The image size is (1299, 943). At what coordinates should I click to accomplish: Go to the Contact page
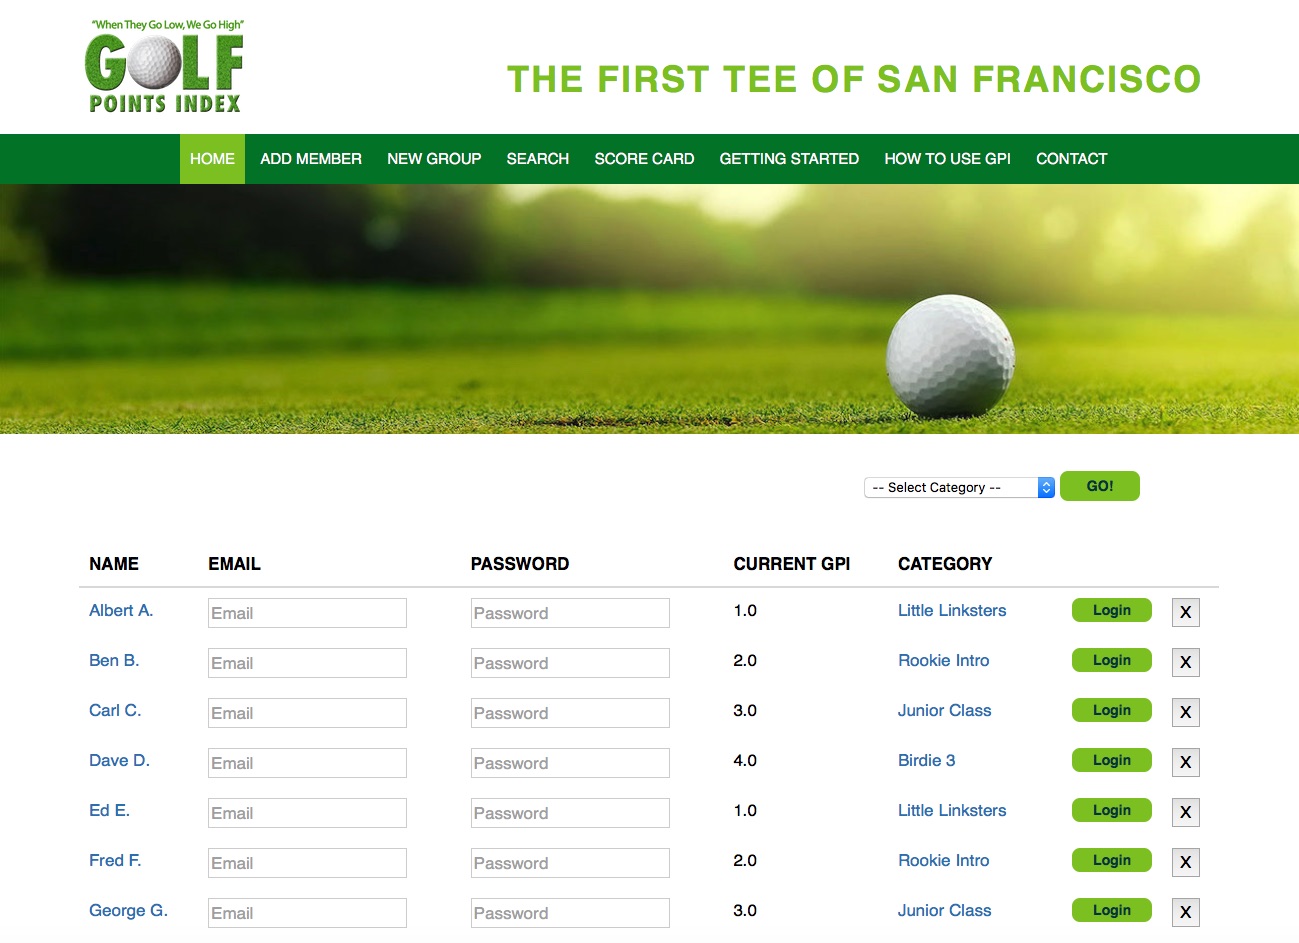[x=1072, y=159]
